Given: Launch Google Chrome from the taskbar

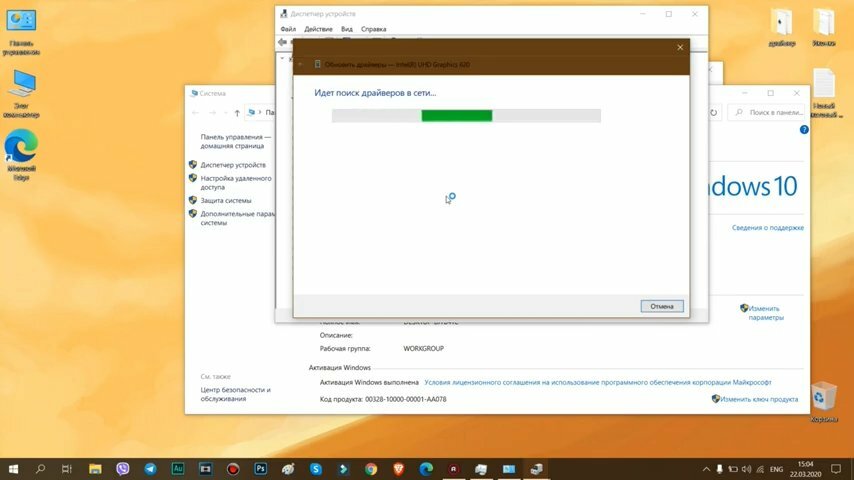Looking at the screenshot, I should pos(371,469).
